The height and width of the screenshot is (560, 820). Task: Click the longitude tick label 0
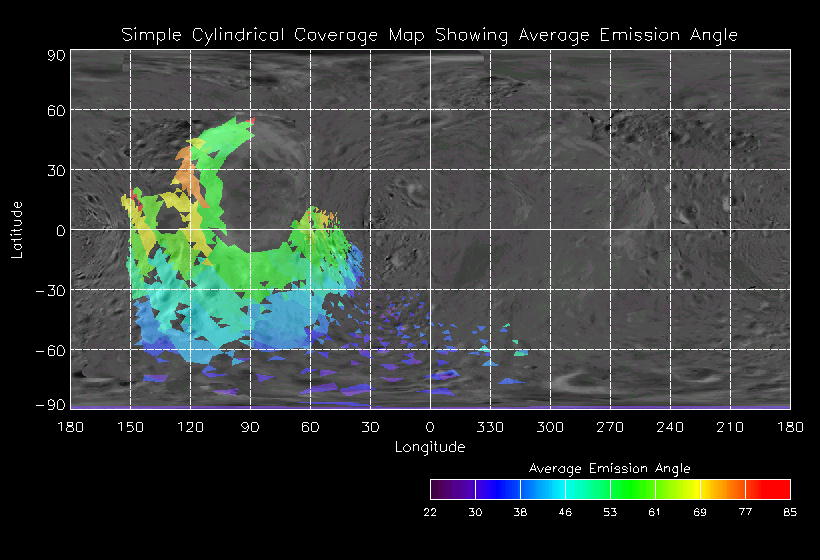click(430, 427)
